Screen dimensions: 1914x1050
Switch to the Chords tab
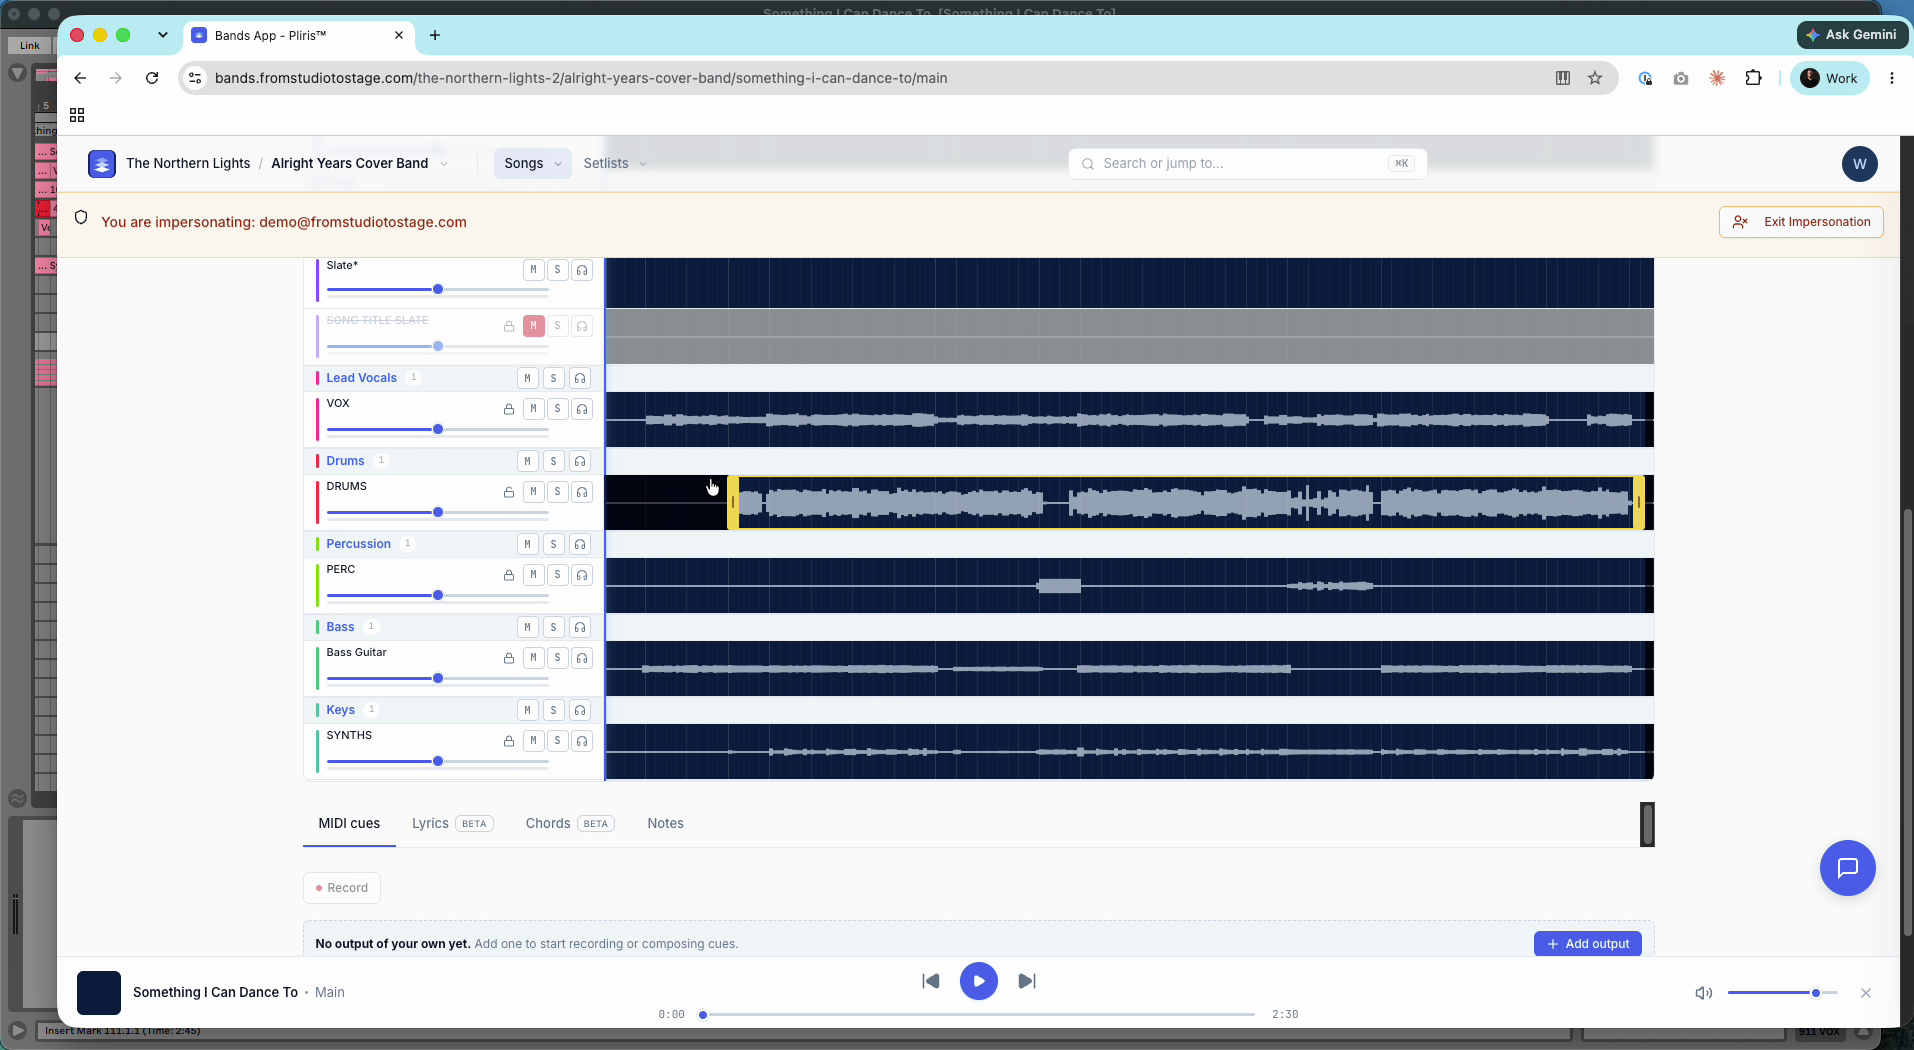pyautogui.click(x=569, y=824)
